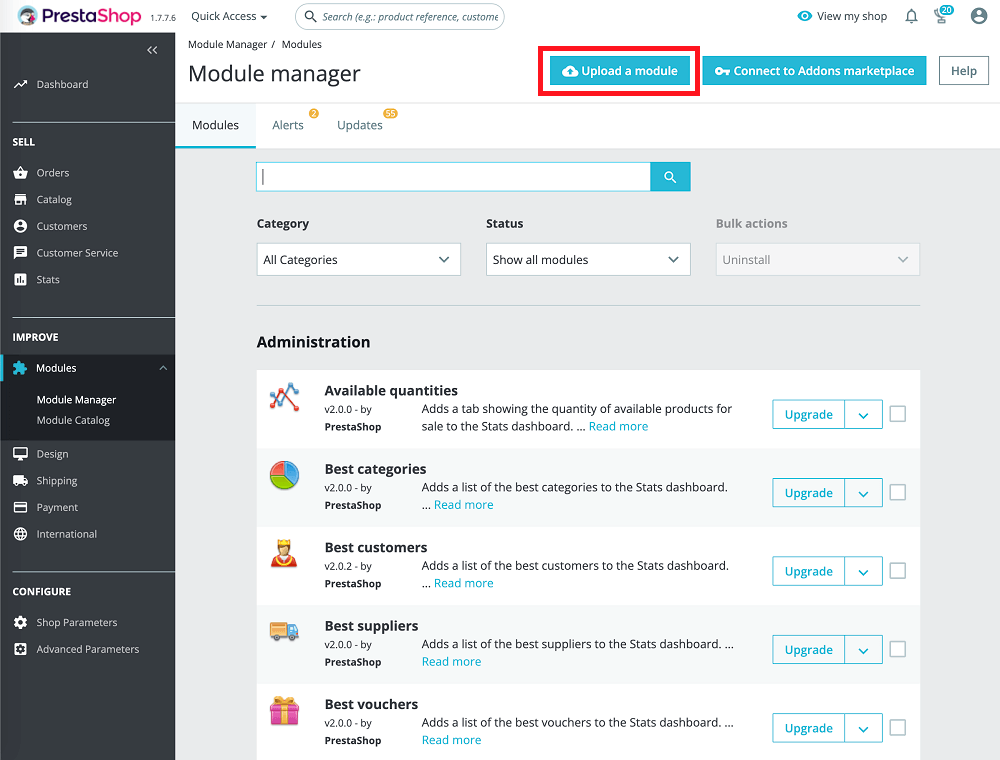This screenshot has height=760, width=1000.
Task: Open Module Catalog in the sidebar
Action: click(x=73, y=420)
